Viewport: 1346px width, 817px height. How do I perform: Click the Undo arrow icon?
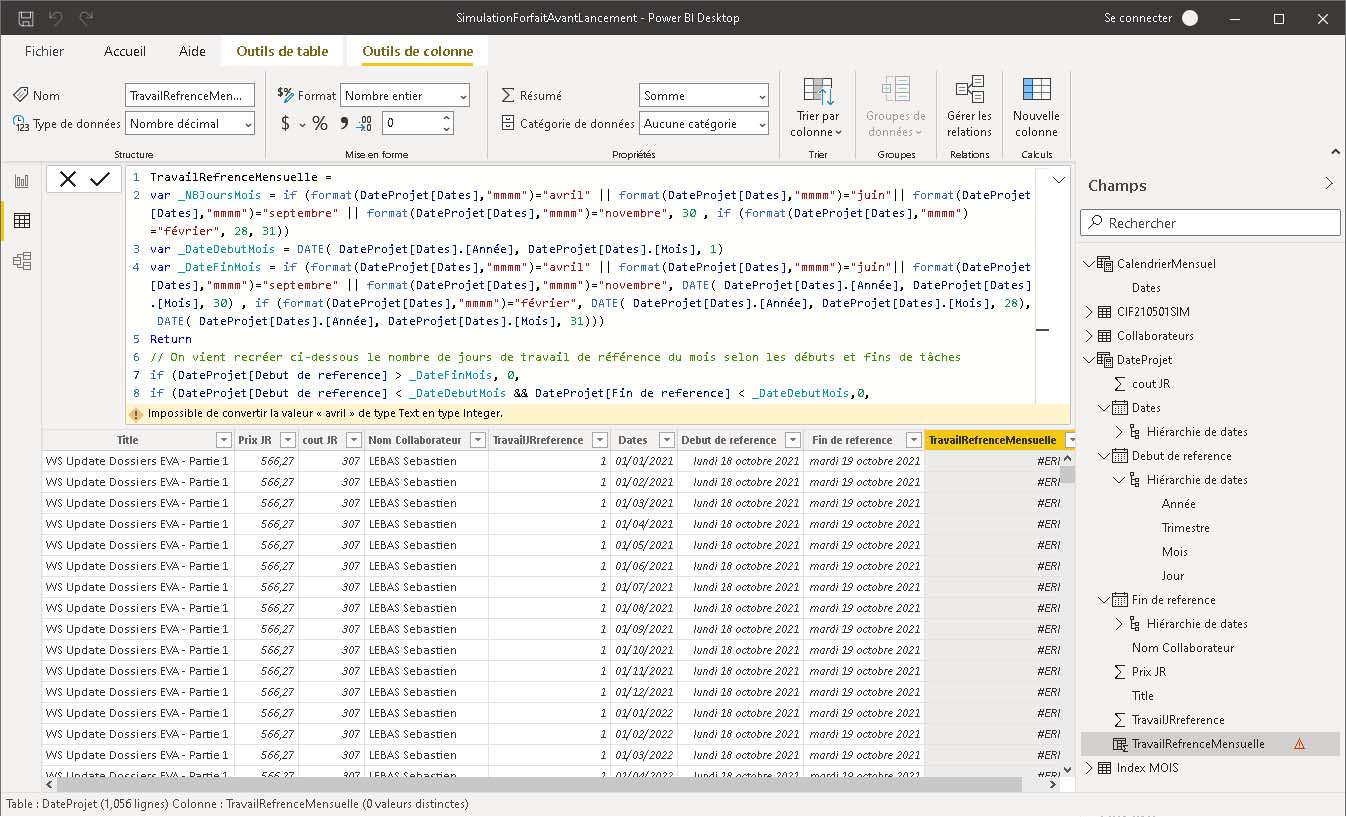point(56,18)
